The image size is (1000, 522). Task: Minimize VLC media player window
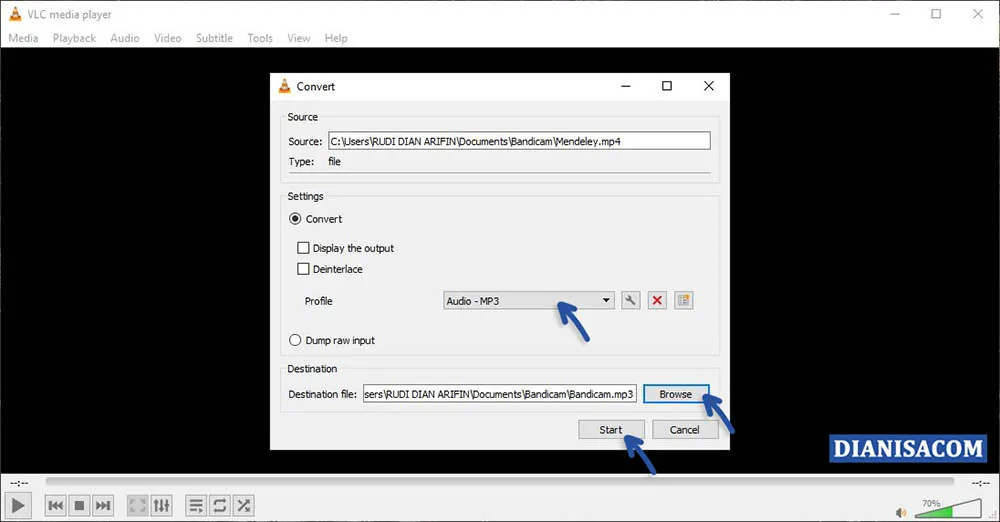[895, 14]
